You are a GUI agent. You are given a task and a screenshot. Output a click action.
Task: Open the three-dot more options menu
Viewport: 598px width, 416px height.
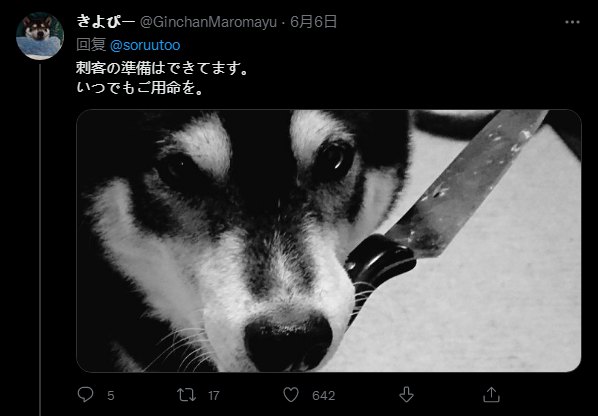(572, 22)
